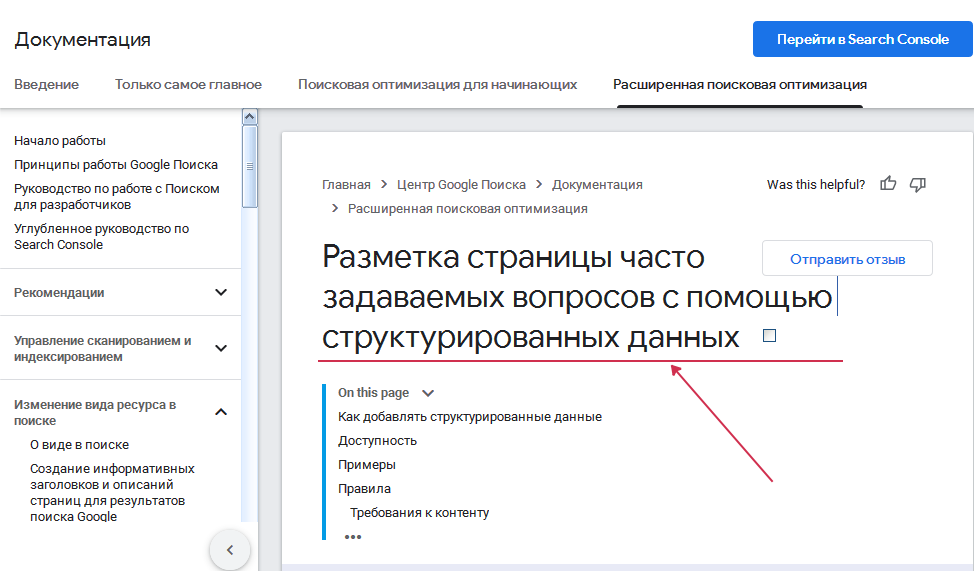Open Начало работы in sidebar
The image size is (974, 571).
(x=60, y=141)
